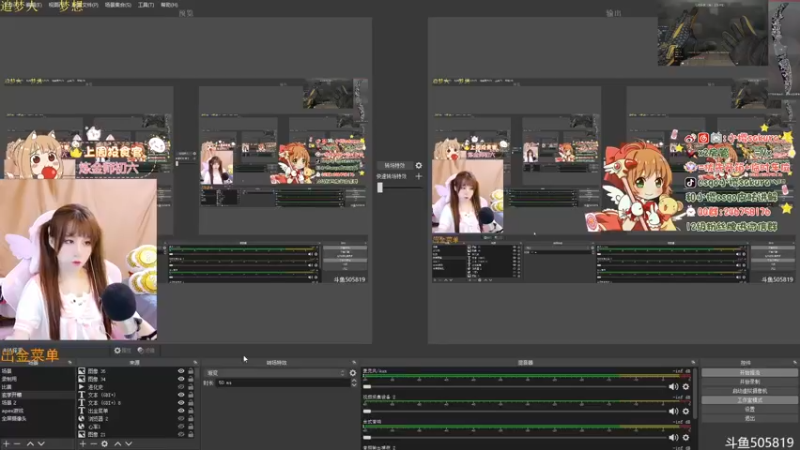800x450 pixels.
Task: Float the sources dock via its corner icon
Action: pyautogui.click(x=195, y=363)
